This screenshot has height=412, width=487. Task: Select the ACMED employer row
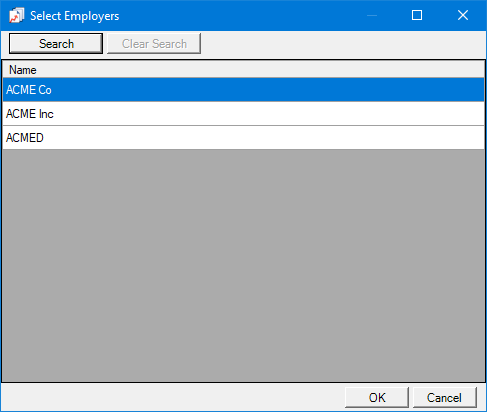click(x=243, y=138)
